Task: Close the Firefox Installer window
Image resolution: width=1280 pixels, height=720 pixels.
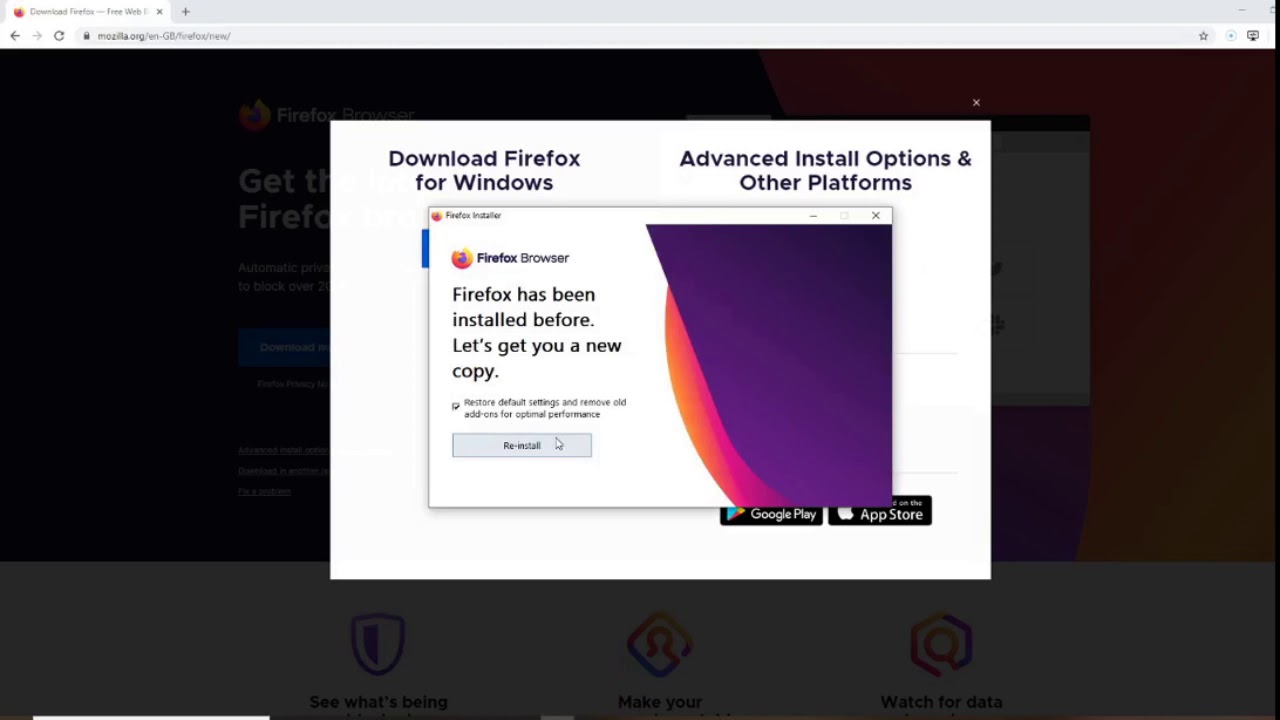Action: (876, 215)
